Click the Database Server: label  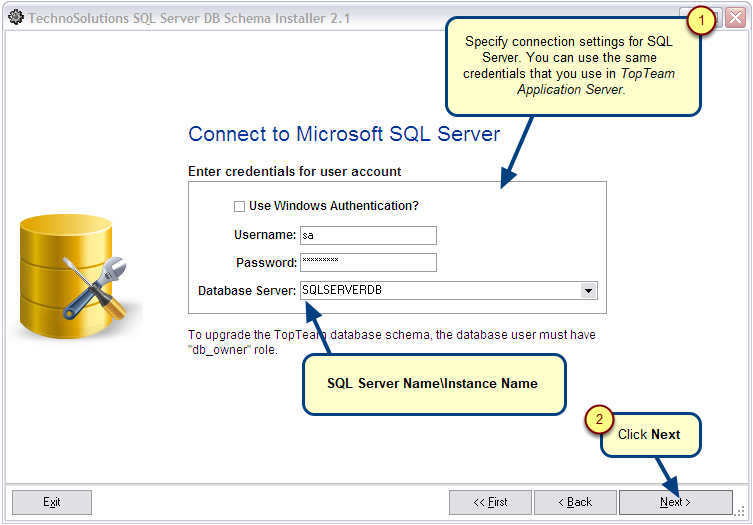coord(247,291)
